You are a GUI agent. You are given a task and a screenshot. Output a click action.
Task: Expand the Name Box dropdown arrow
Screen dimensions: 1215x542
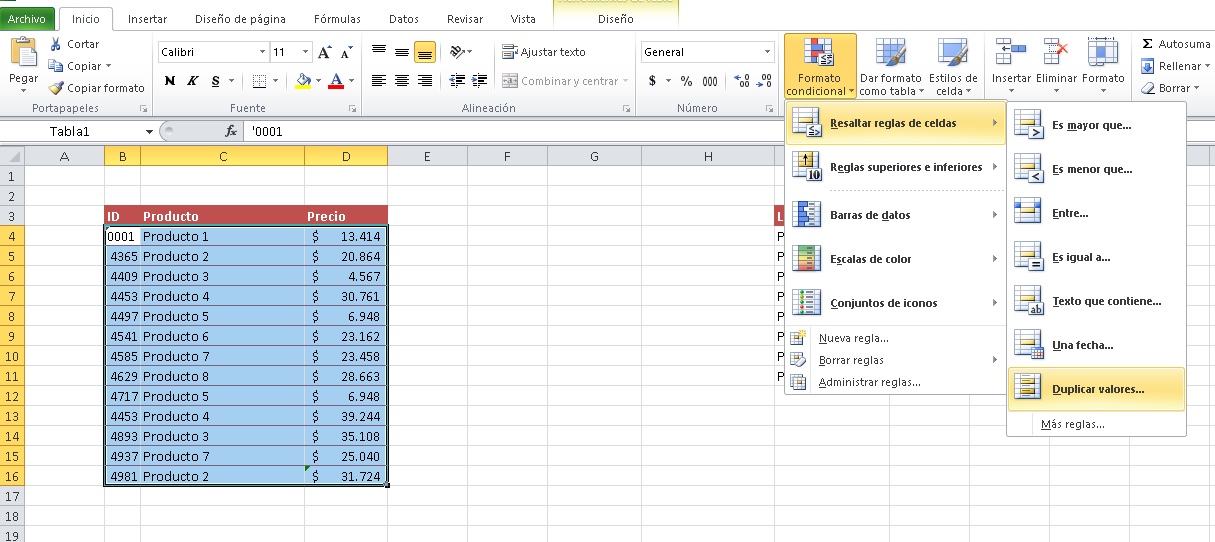(149, 131)
